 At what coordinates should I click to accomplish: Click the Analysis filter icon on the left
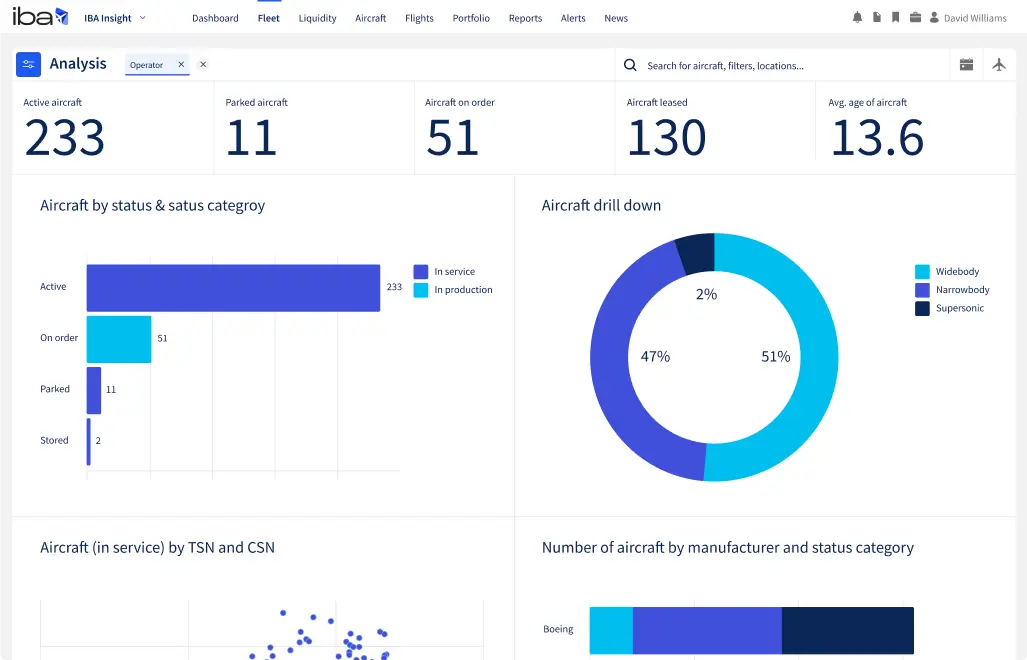point(28,63)
